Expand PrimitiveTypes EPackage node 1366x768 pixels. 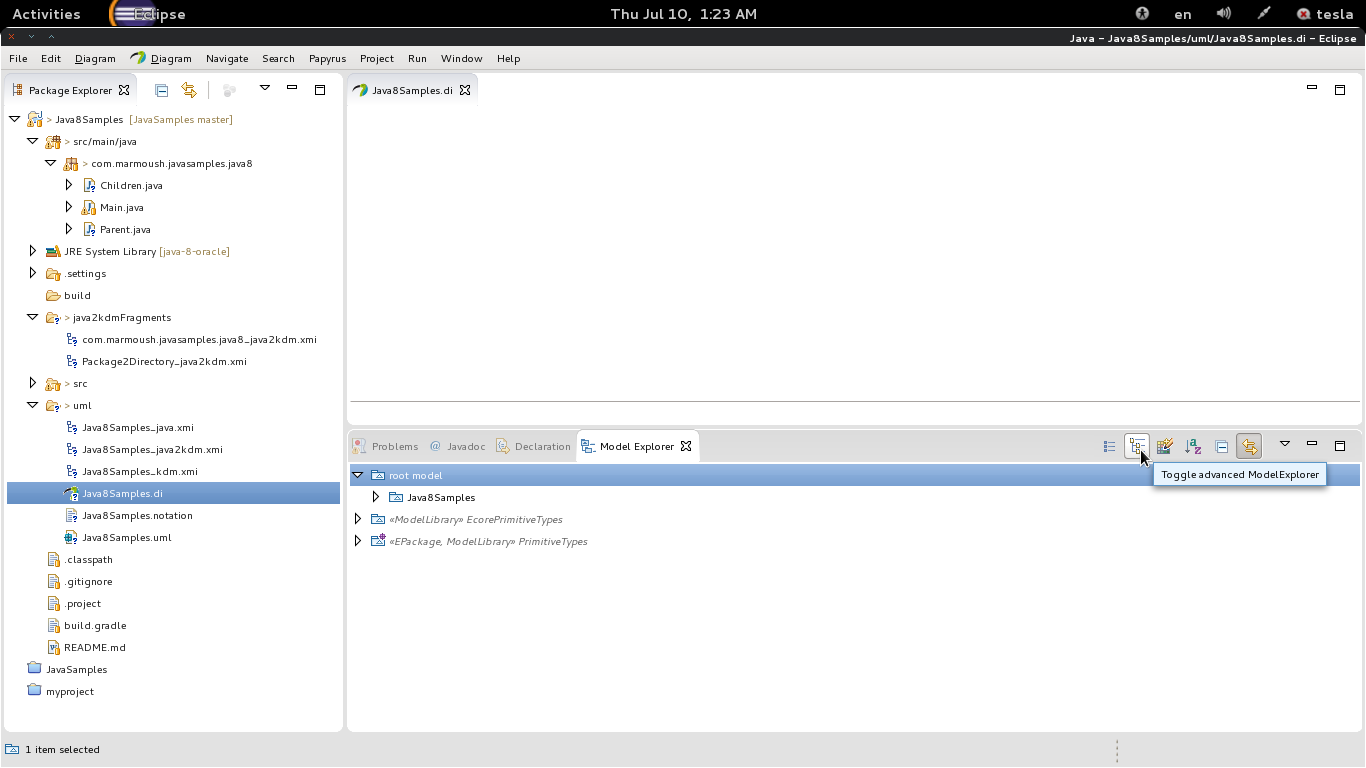[x=358, y=541]
